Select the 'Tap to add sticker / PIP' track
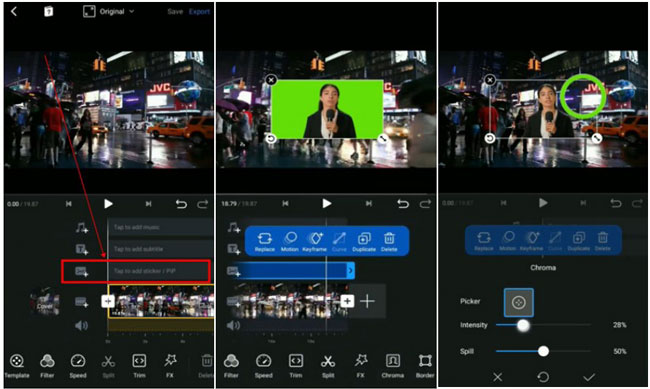The image size is (650, 389). [x=158, y=271]
